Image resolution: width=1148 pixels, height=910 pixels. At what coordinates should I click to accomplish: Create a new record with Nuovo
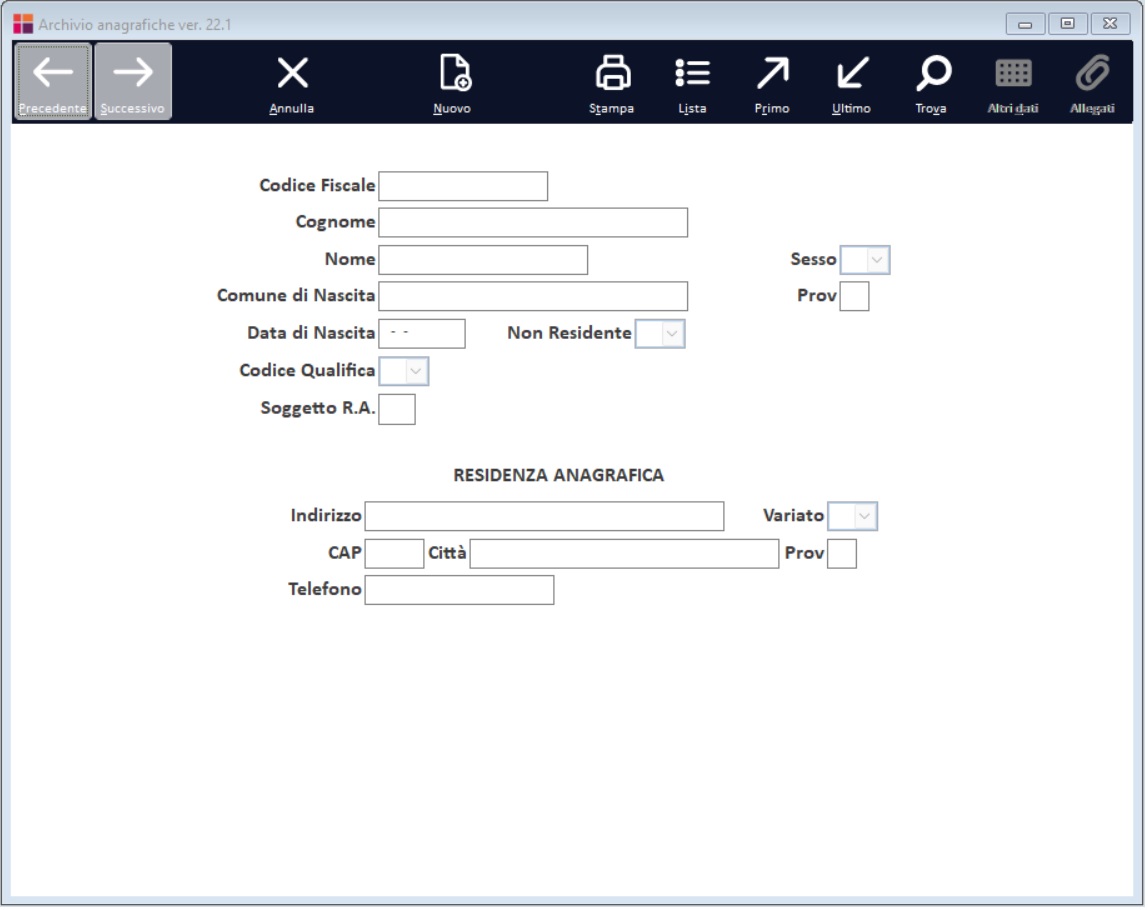pos(453,84)
